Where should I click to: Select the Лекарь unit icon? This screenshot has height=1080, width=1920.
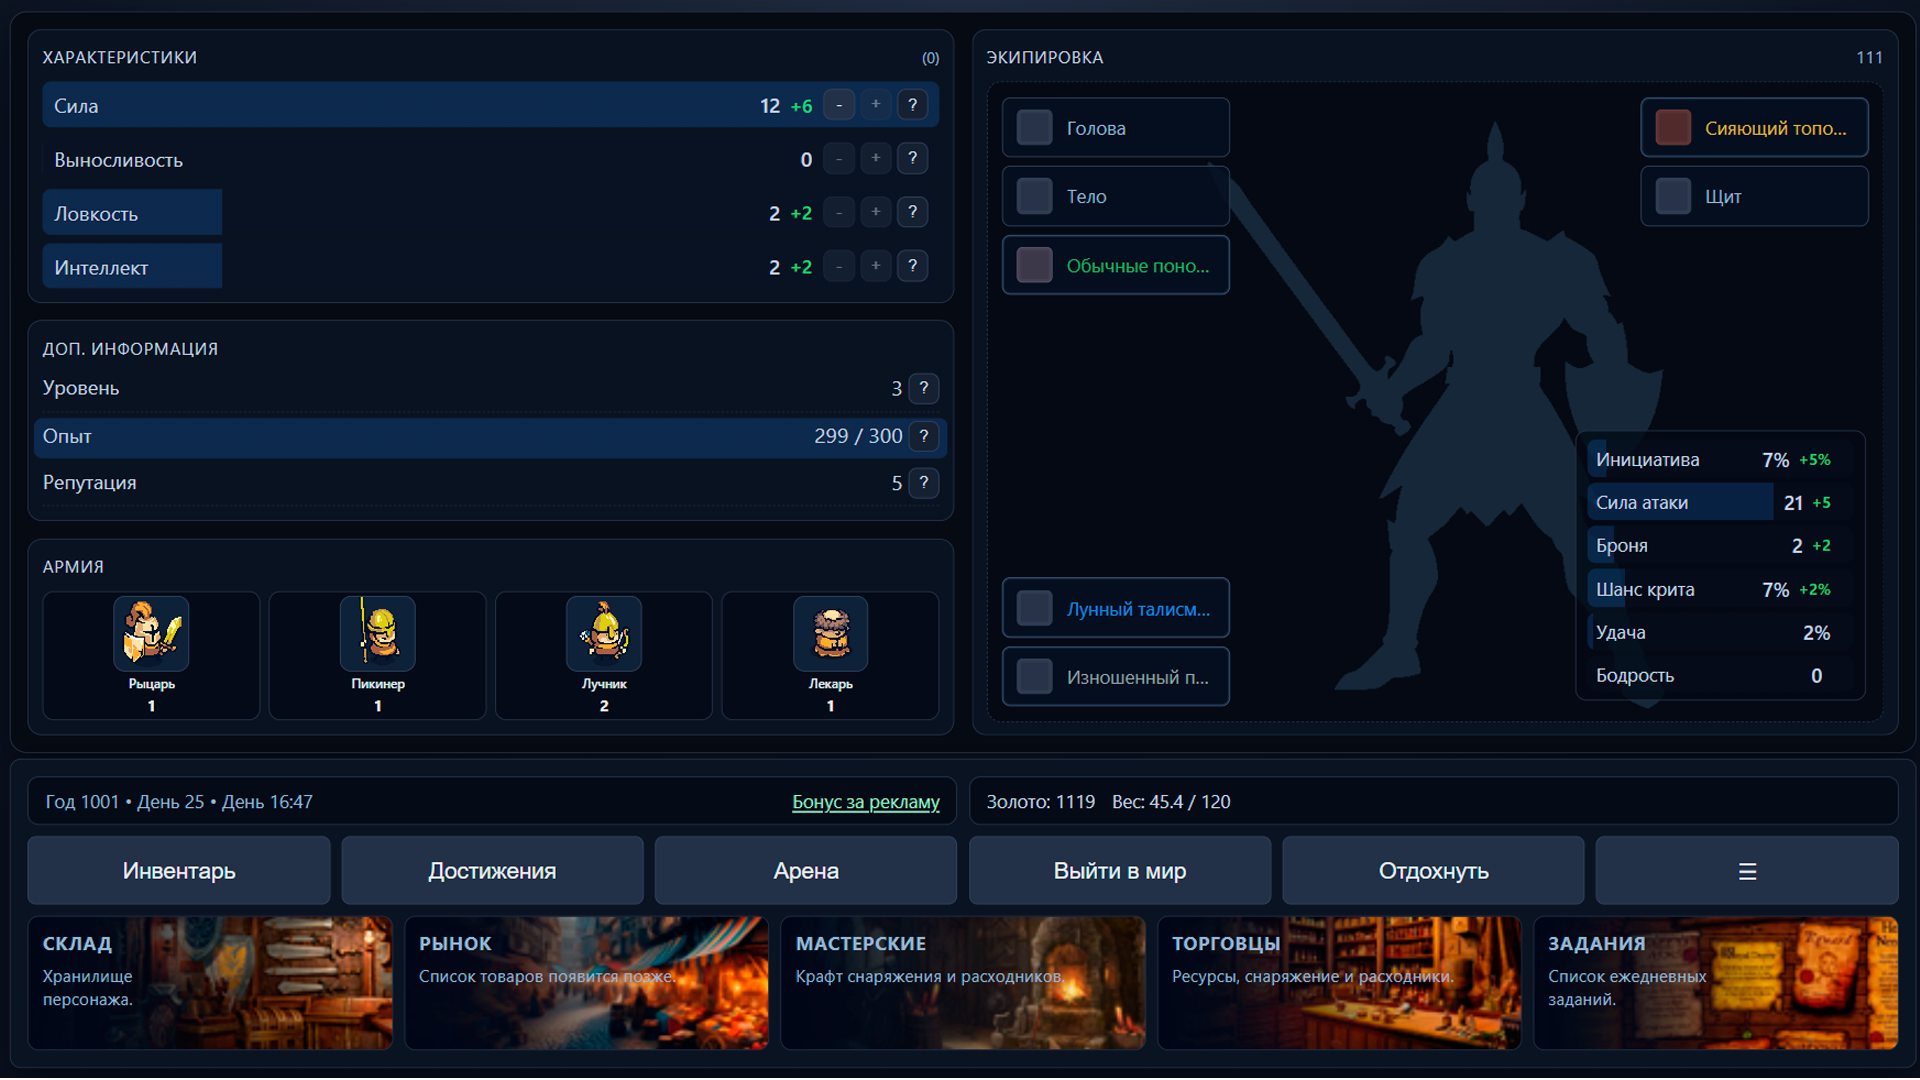pyautogui.click(x=829, y=634)
